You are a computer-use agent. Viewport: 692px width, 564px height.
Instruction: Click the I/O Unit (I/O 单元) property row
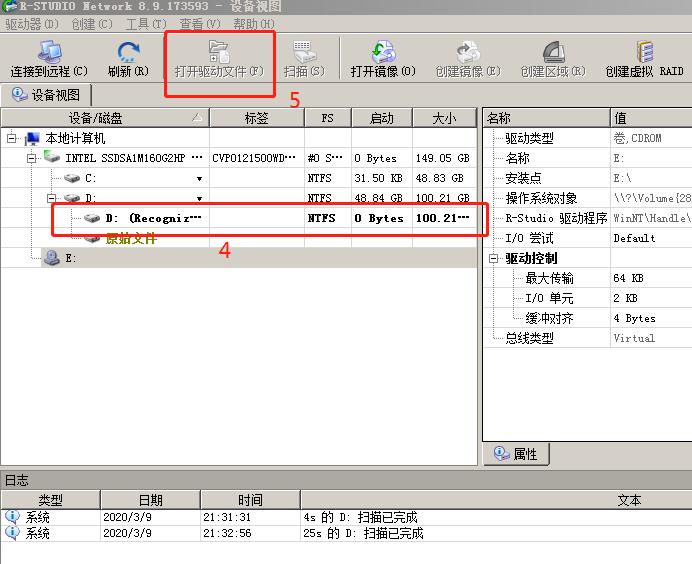click(588, 298)
